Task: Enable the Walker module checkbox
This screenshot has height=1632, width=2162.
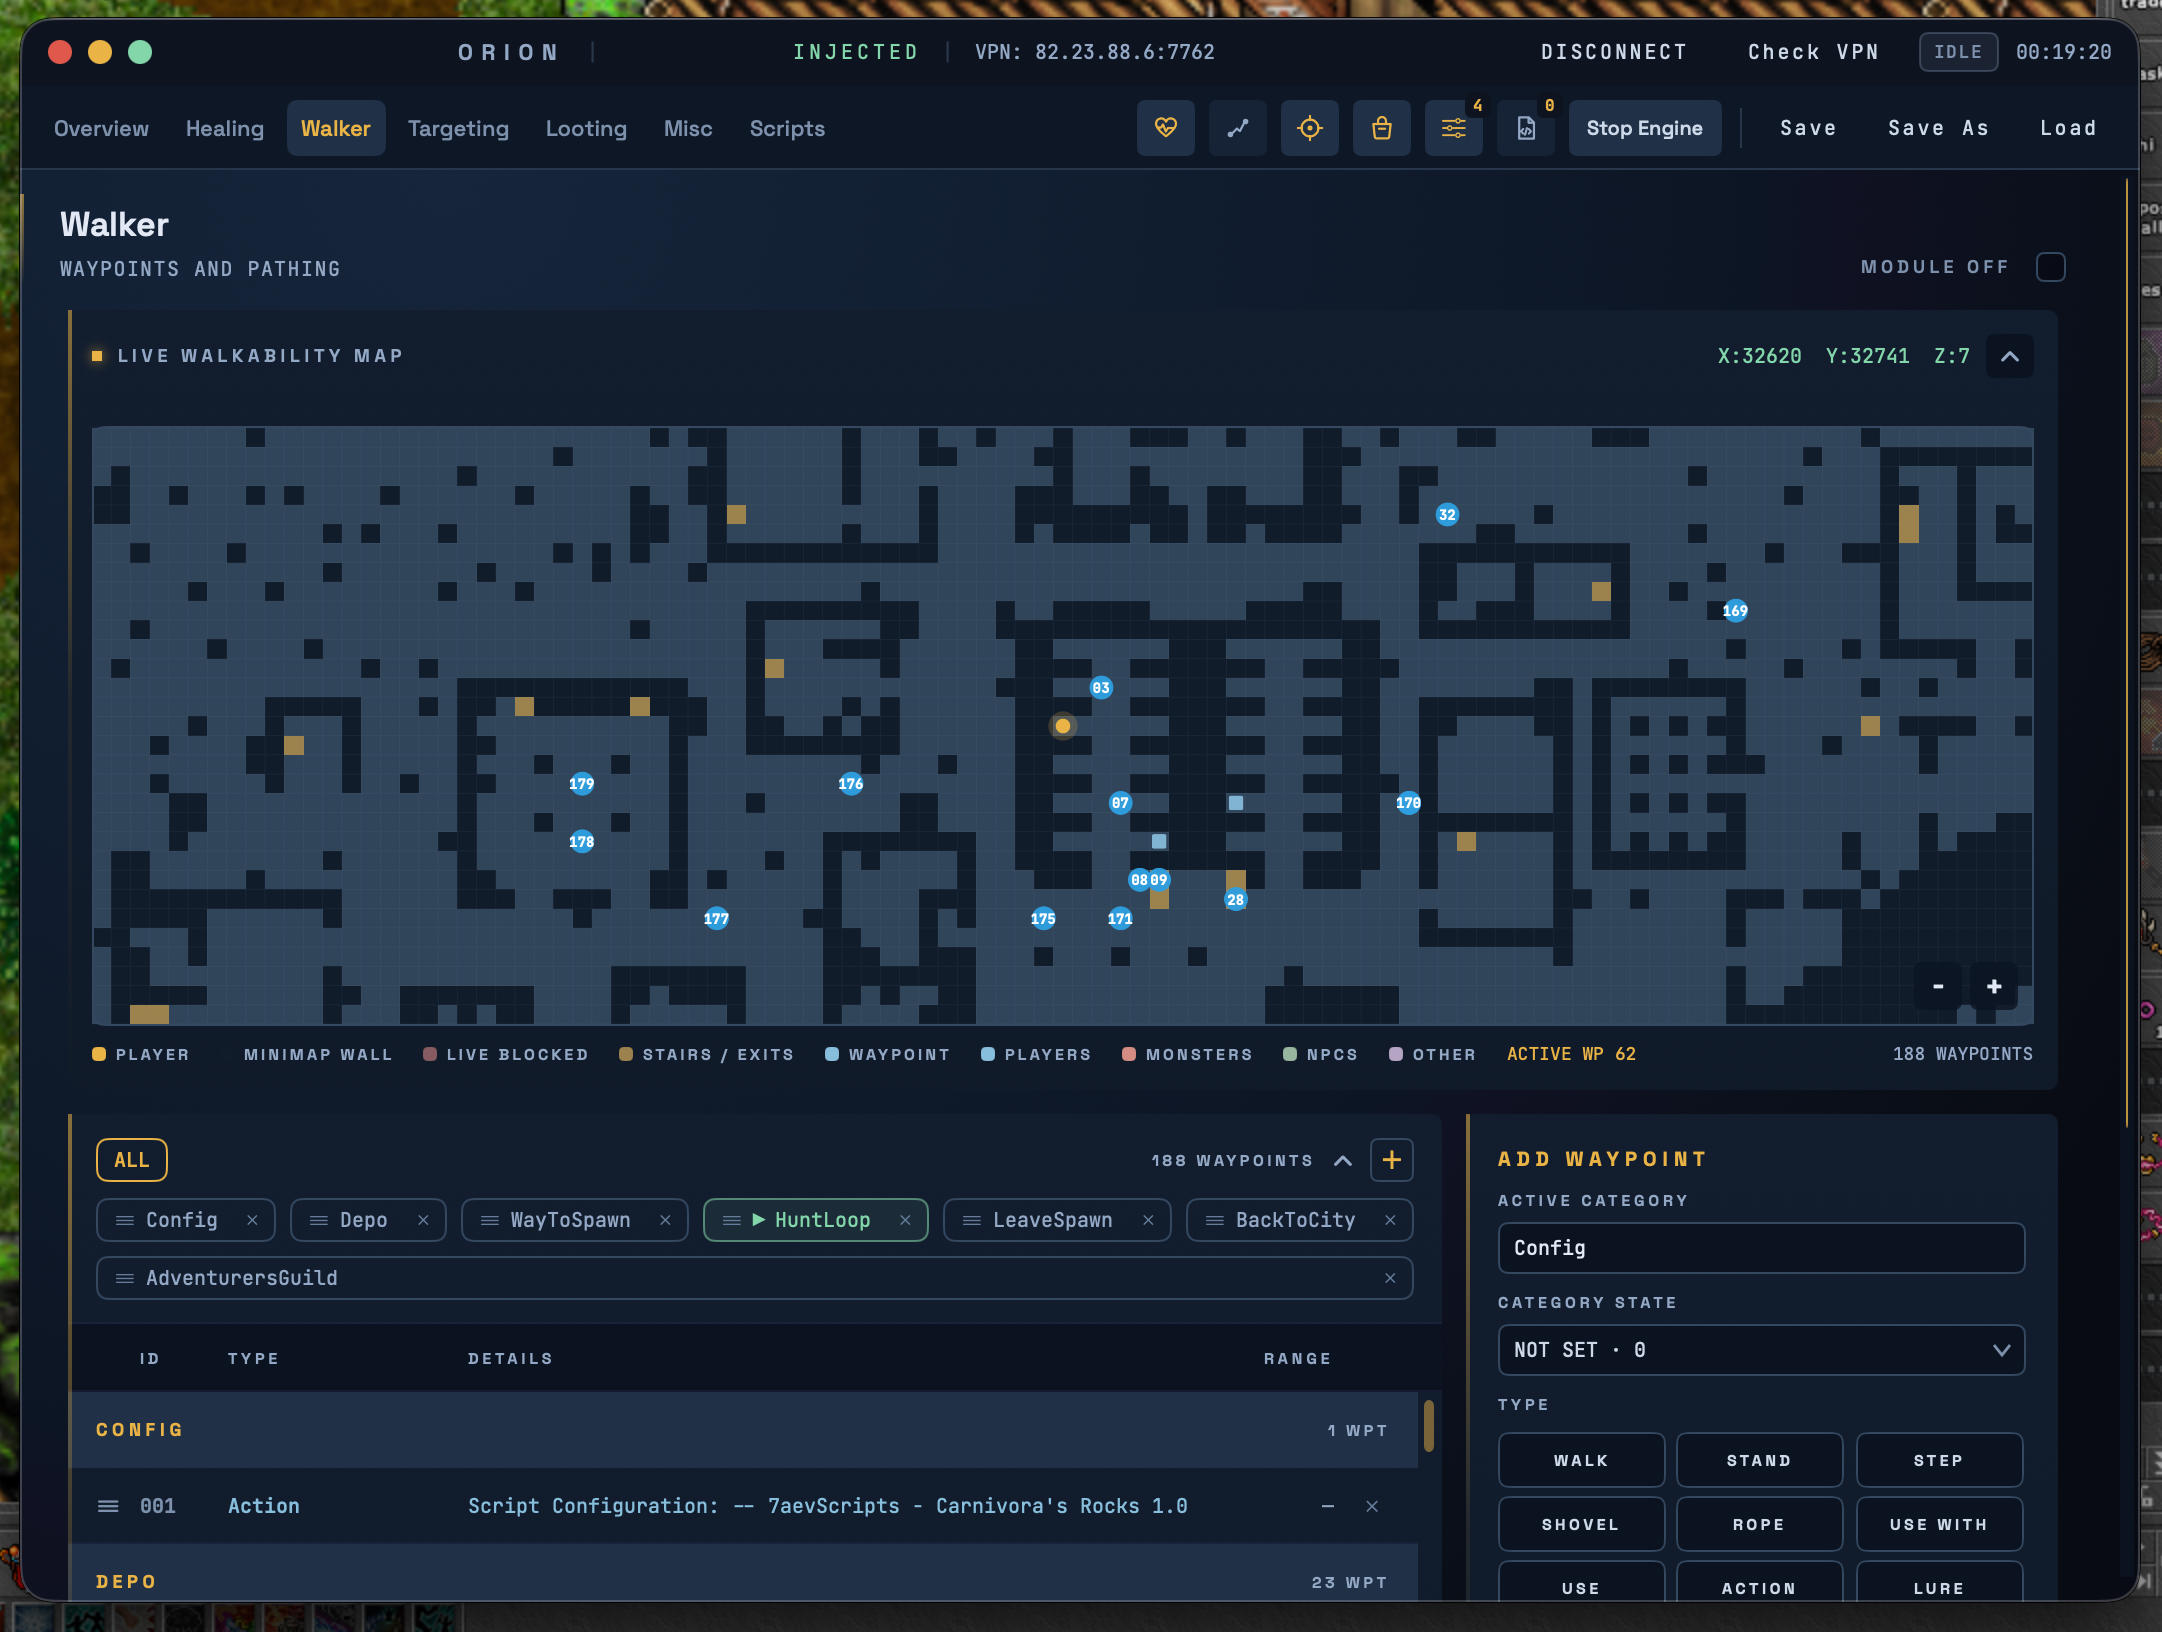Action: [x=2051, y=267]
